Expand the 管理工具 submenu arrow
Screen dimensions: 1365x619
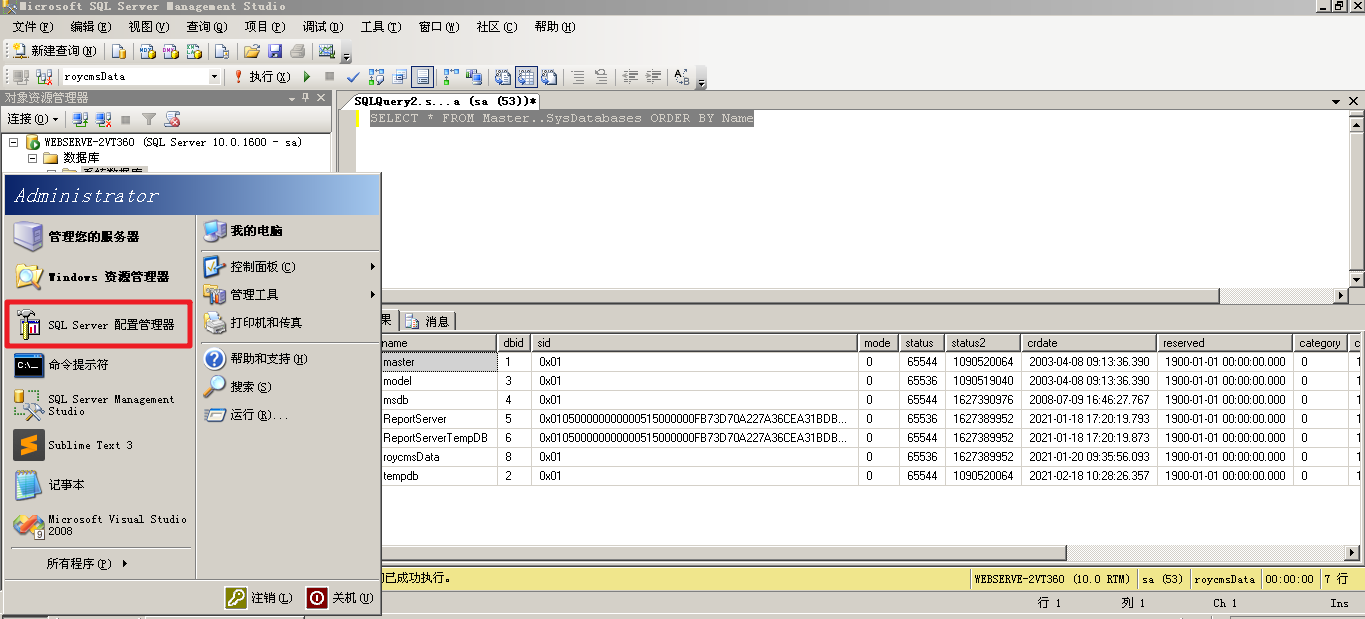pos(372,295)
